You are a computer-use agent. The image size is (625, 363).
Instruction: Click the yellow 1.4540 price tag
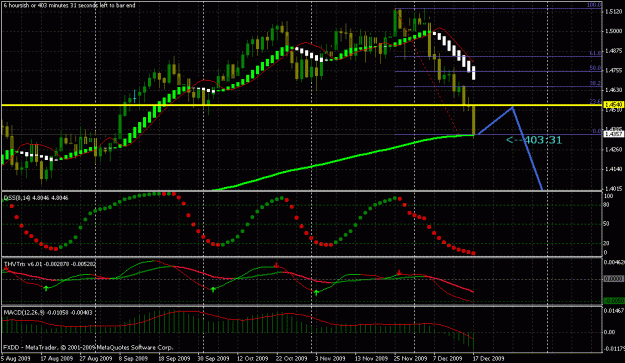pos(614,105)
